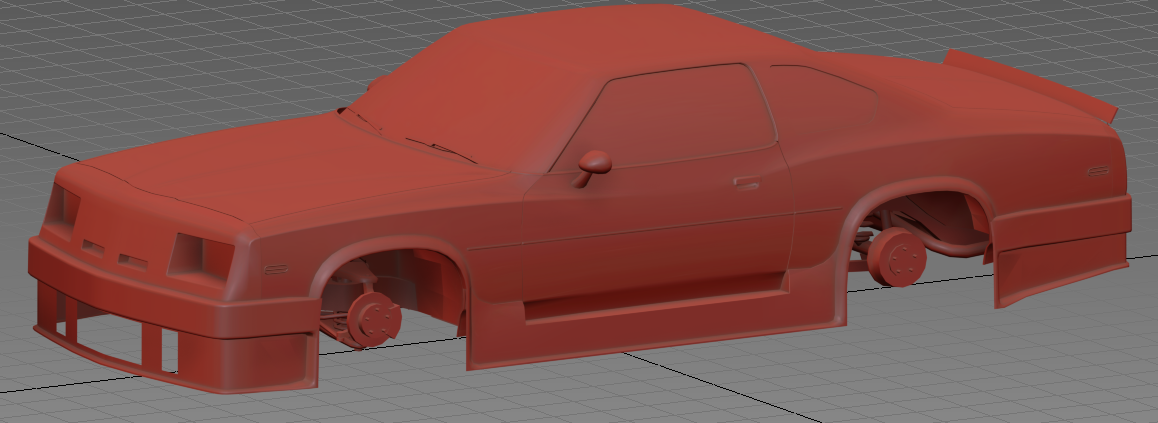Select the front brake disc in the wheel arch

(374, 319)
